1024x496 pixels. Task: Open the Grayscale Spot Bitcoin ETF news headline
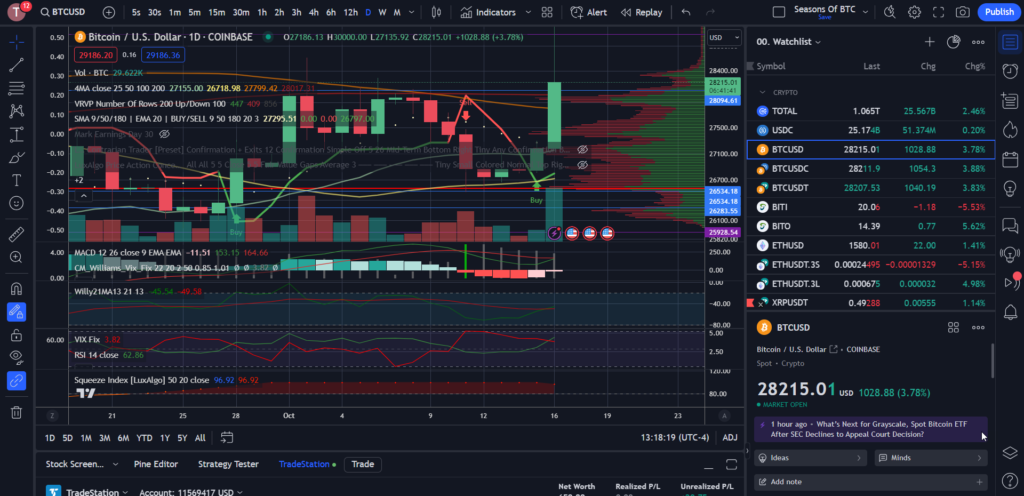tap(870, 429)
